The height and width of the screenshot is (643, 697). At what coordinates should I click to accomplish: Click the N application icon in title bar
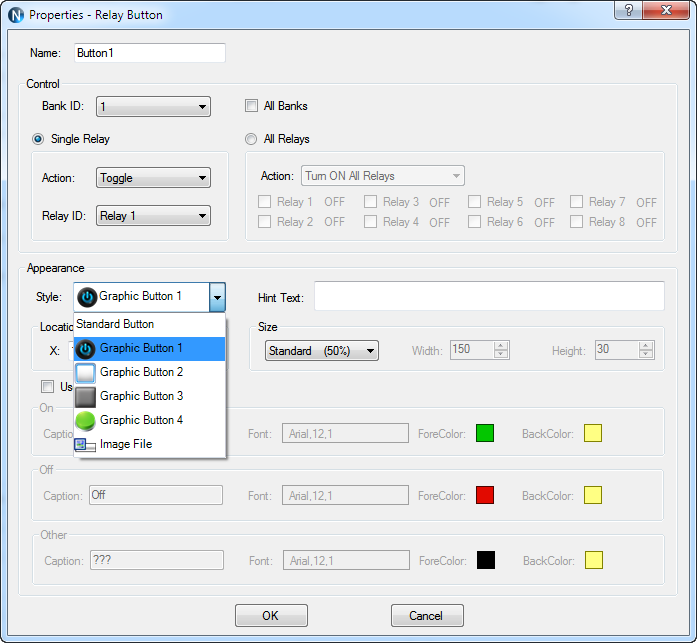point(16,15)
